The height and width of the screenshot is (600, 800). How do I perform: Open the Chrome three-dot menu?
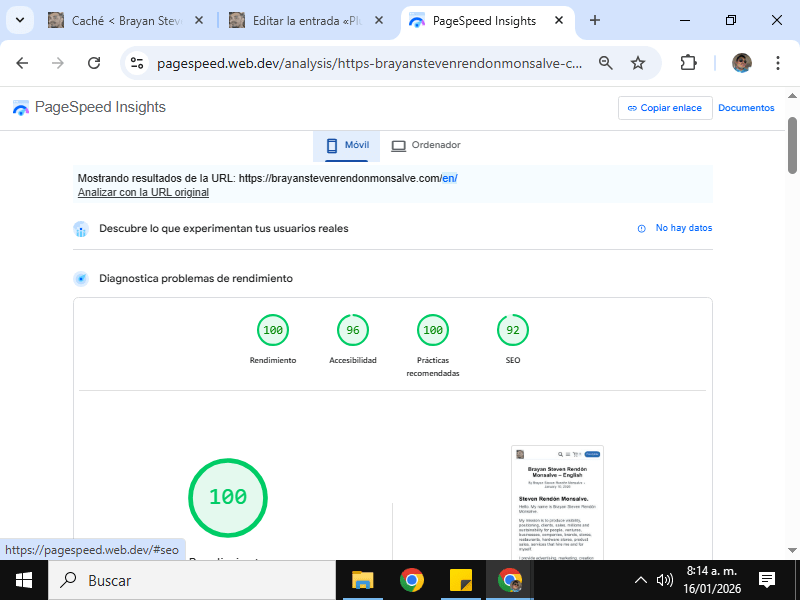(778, 63)
